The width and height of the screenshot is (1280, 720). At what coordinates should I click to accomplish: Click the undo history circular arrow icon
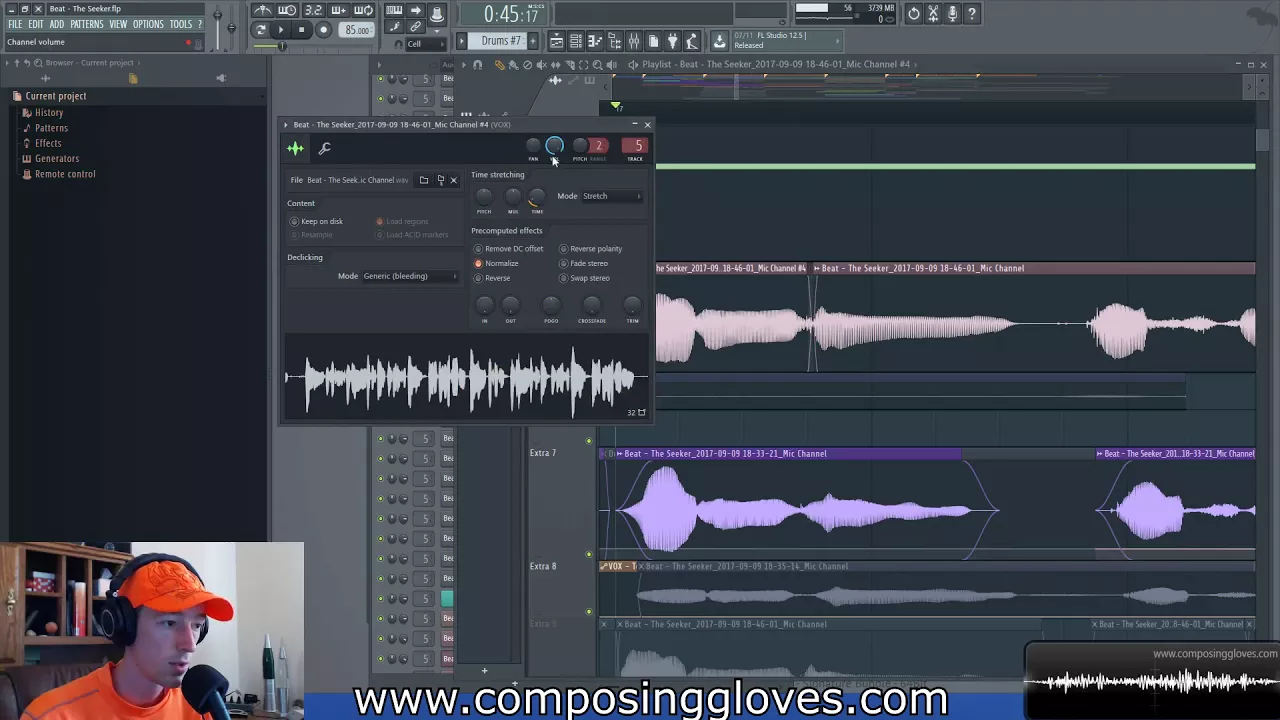(913, 14)
